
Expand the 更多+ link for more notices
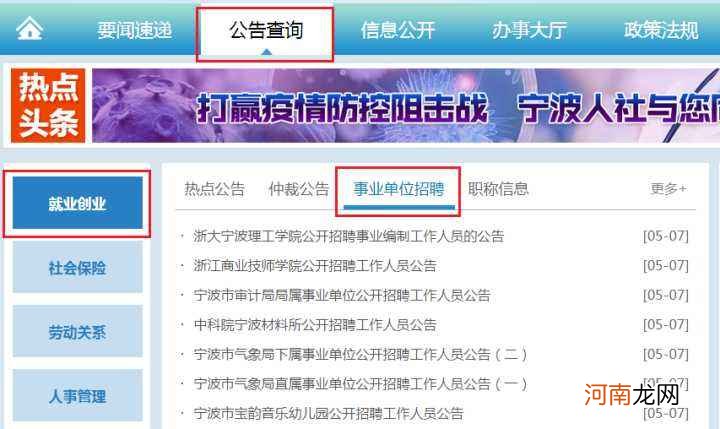[x=668, y=188]
